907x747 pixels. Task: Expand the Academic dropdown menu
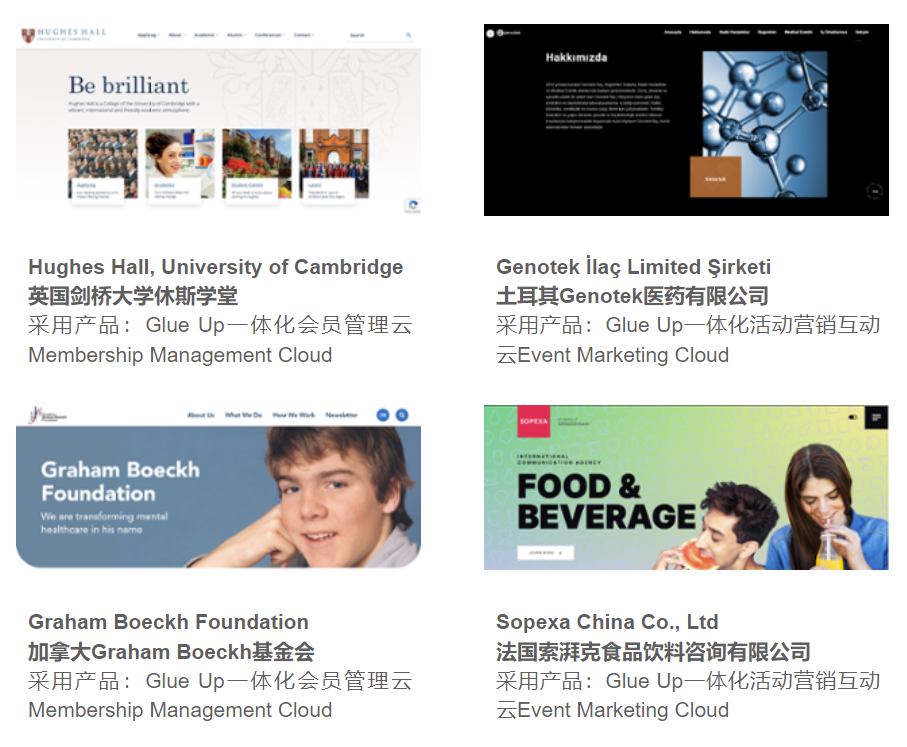click(205, 35)
